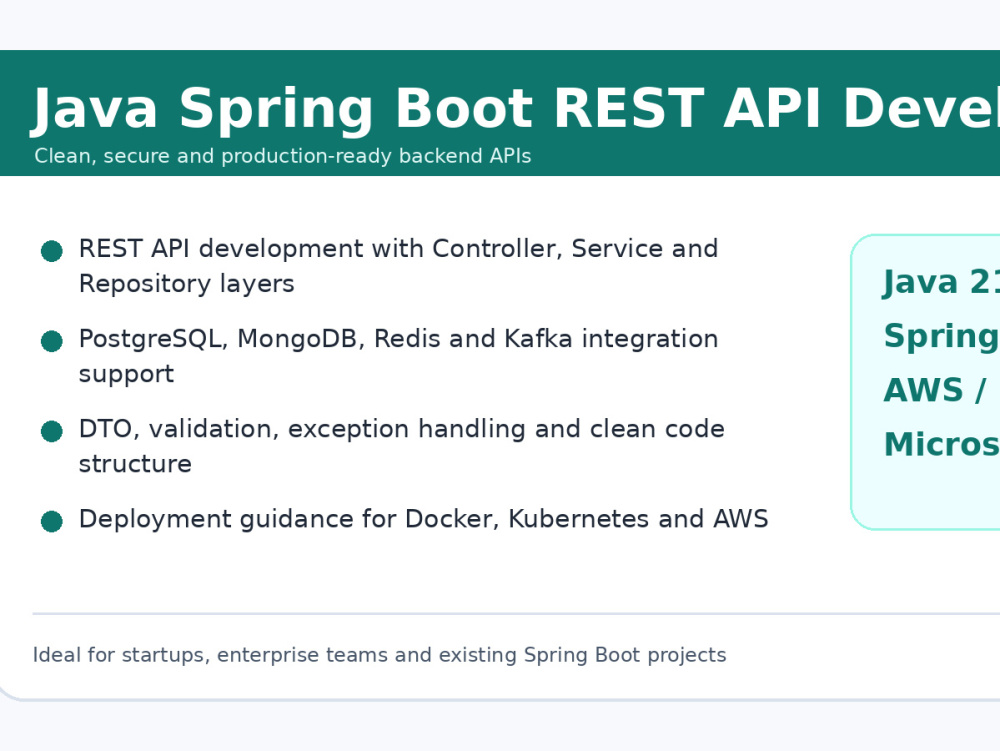This screenshot has height=751, width=1000.
Task: Click the bullet text about Controller, Service and Repository layers
Action: pos(399,266)
